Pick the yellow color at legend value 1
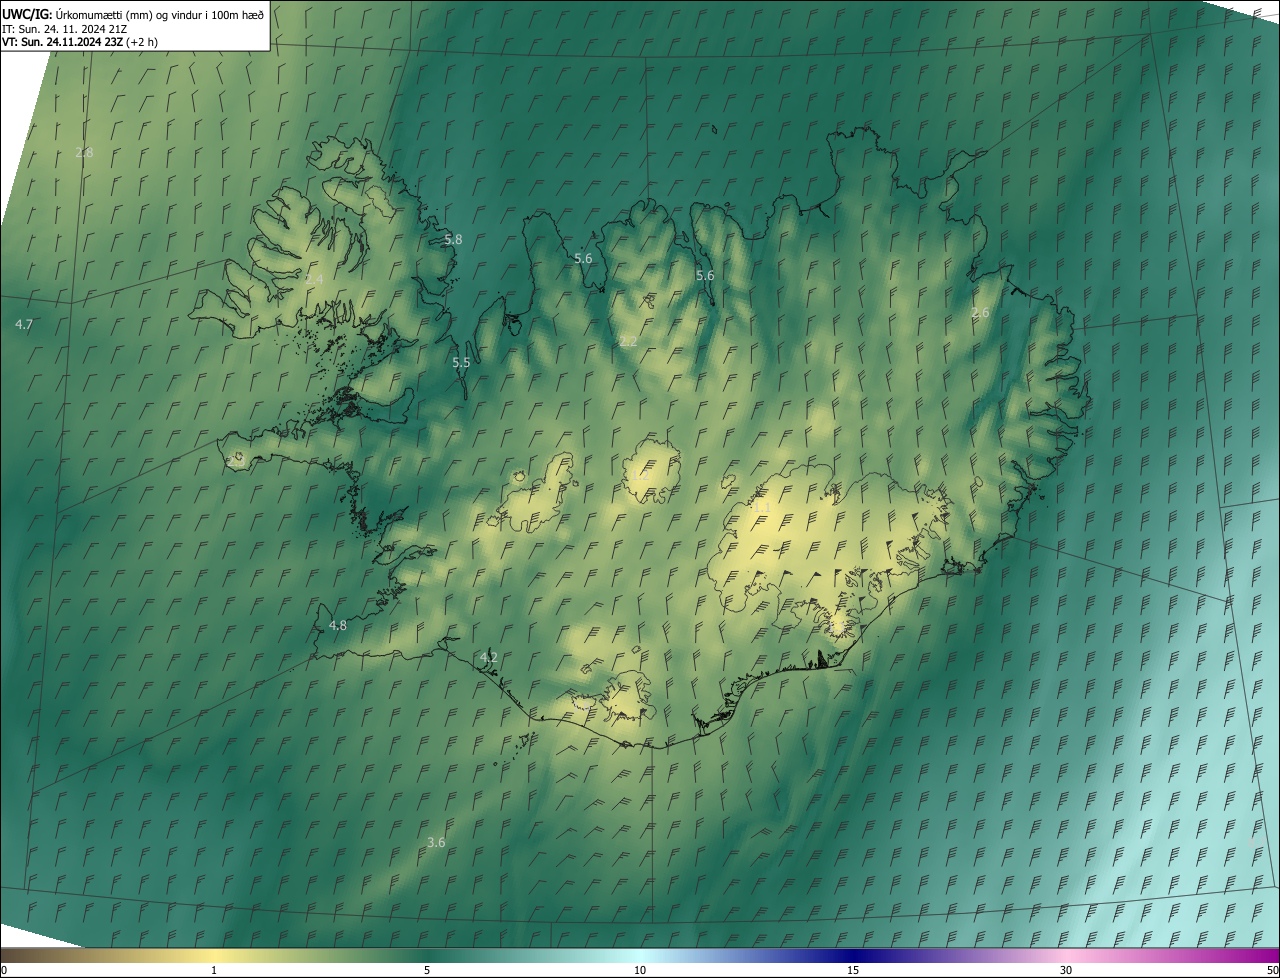 click(214, 956)
